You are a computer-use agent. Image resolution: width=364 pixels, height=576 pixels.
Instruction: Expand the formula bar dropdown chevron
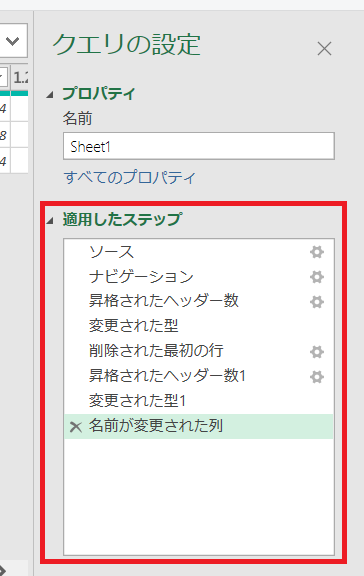point(13,41)
